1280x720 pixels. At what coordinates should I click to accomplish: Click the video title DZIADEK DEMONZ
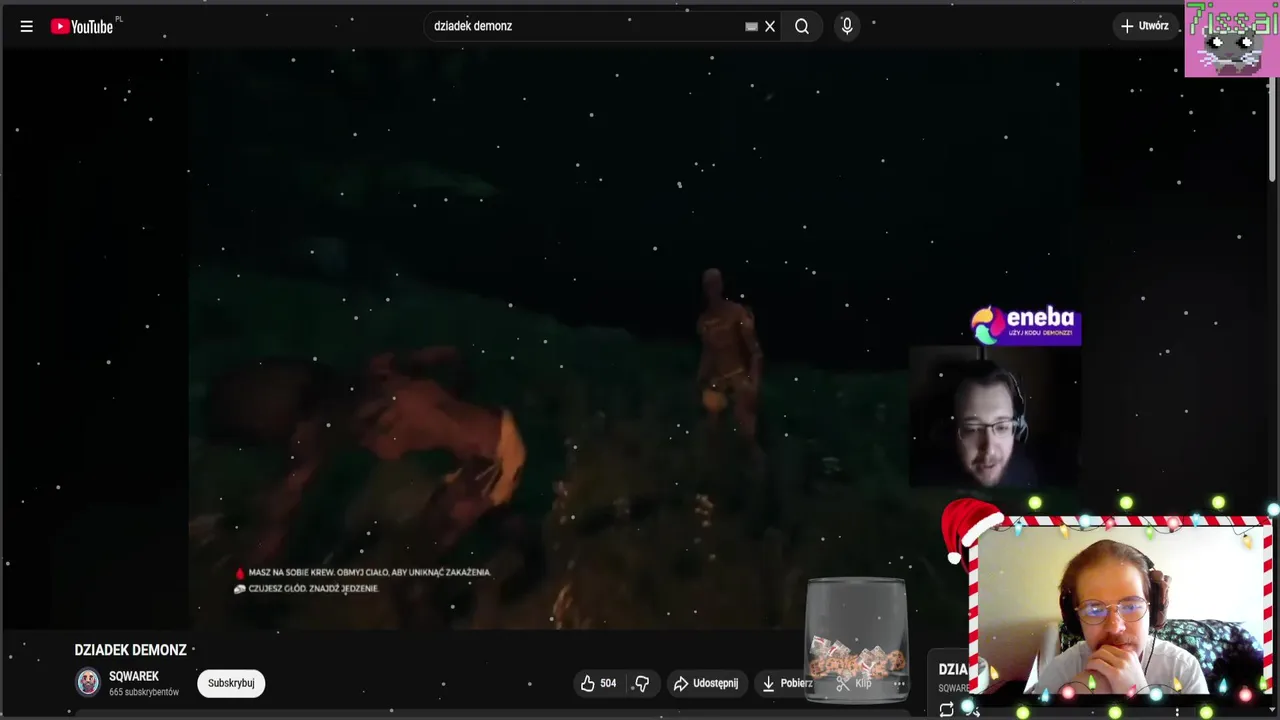tap(130, 650)
